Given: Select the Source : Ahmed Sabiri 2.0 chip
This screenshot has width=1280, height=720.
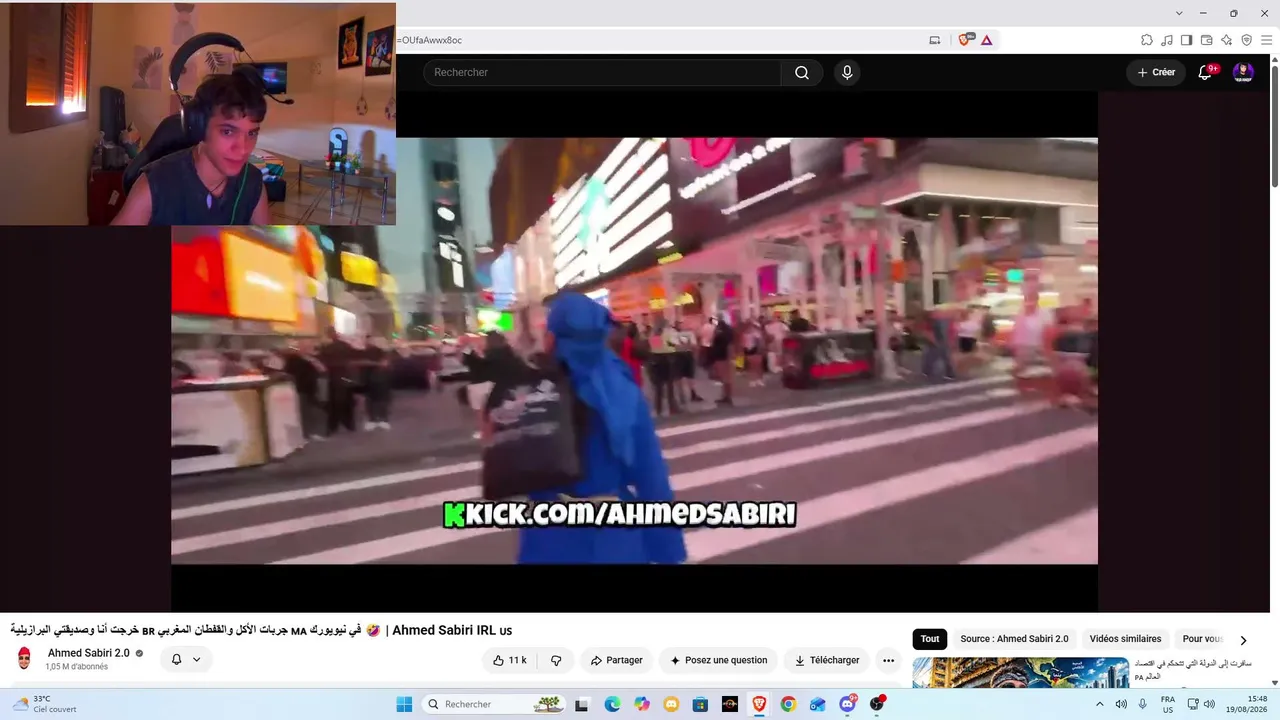Looking at the screenshot, I should [1014, 639].
